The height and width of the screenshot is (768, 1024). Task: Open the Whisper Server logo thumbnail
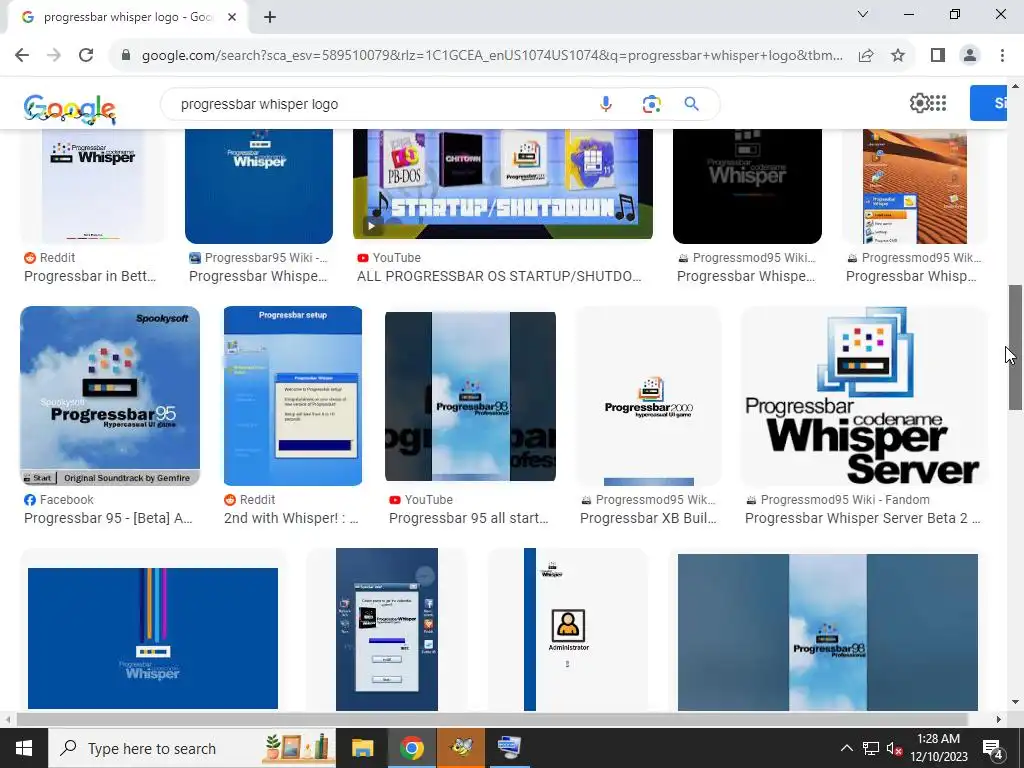click(864, 396)
